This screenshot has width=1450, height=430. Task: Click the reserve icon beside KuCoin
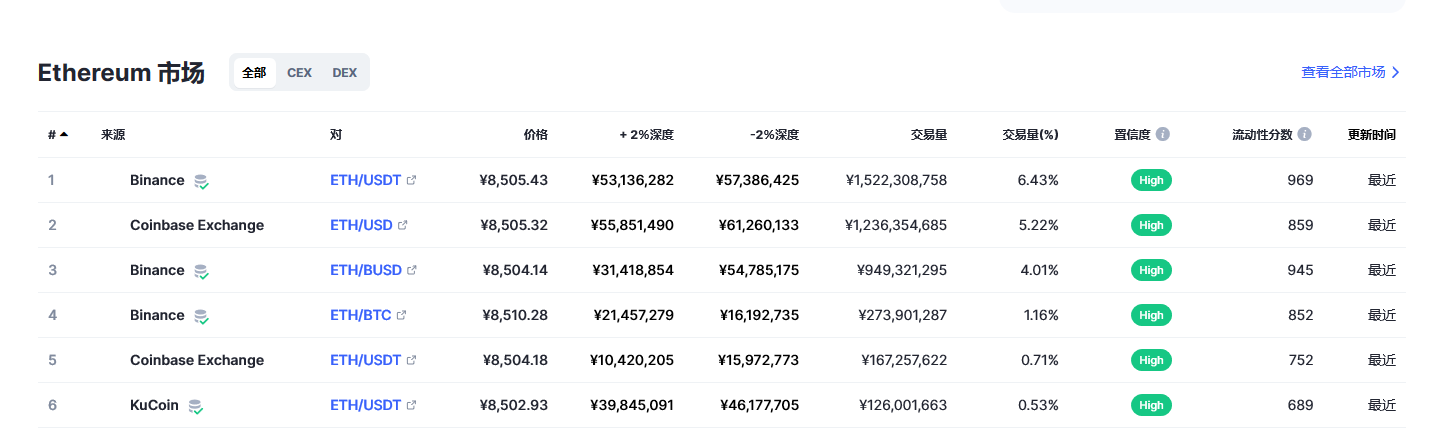(196, 406)
